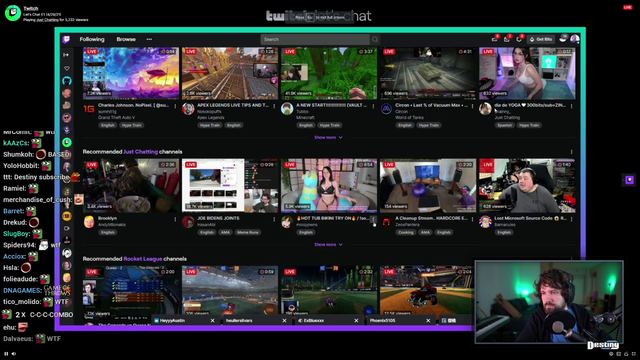The width and height of the screenshot is (640, 360).
Task: Expand the left sidebar with the arrow icon
Action: tap(67, 55)
